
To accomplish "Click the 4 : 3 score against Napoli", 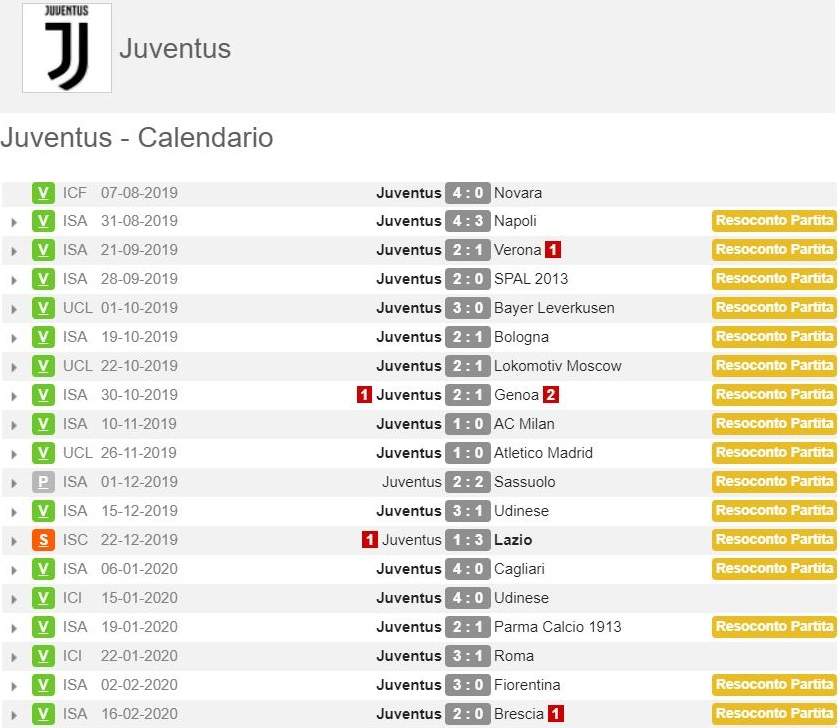I will click(467, 221).
